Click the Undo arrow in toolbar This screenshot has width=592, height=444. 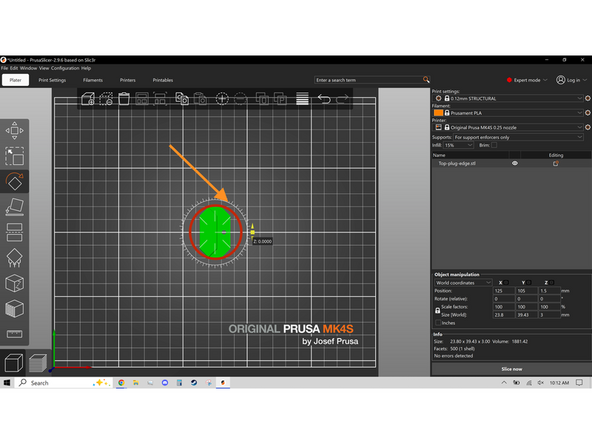(324, 99)
